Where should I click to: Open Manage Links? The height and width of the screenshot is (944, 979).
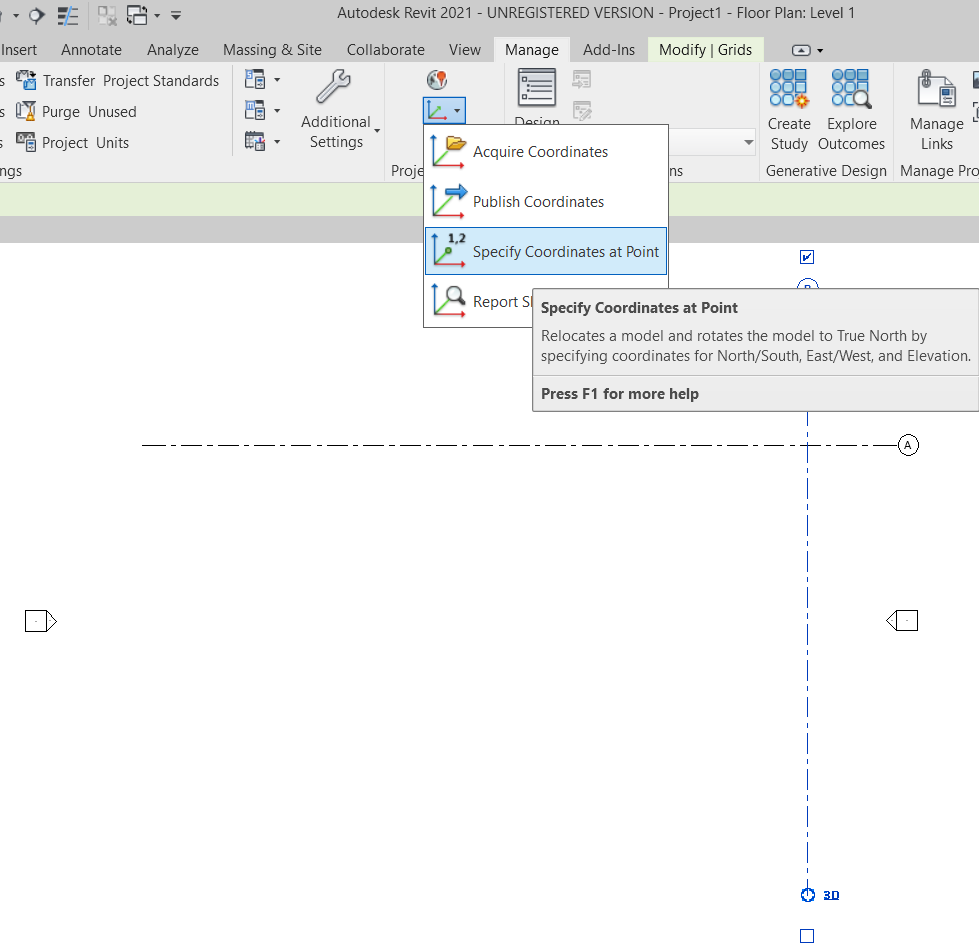937,110
